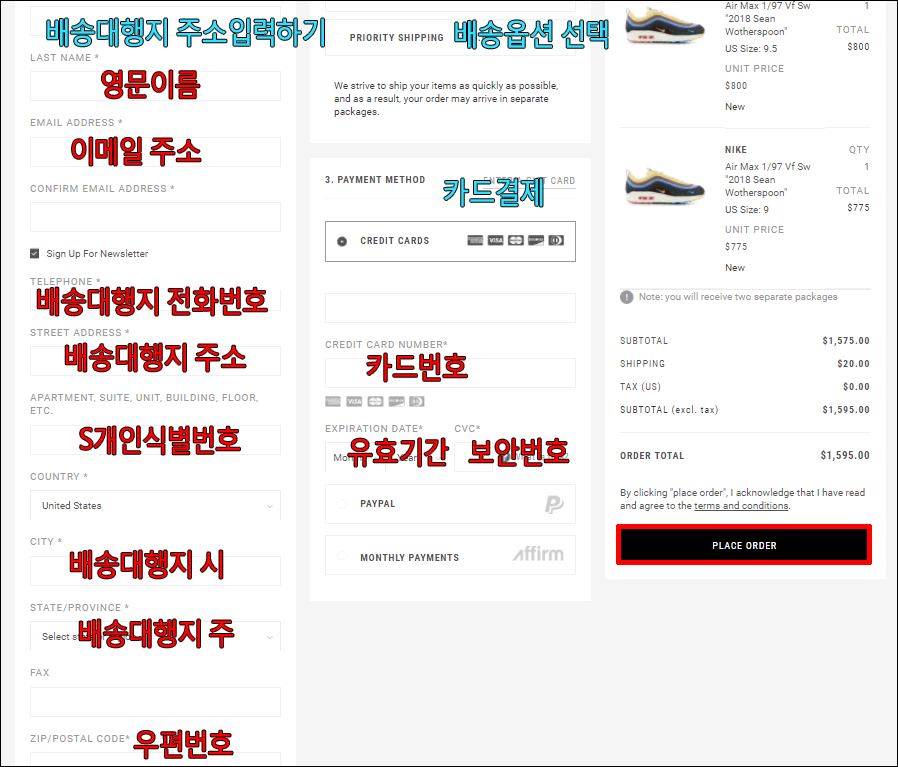Click the "Sign Up For Newsletter" label text

[x=97, y=253]
